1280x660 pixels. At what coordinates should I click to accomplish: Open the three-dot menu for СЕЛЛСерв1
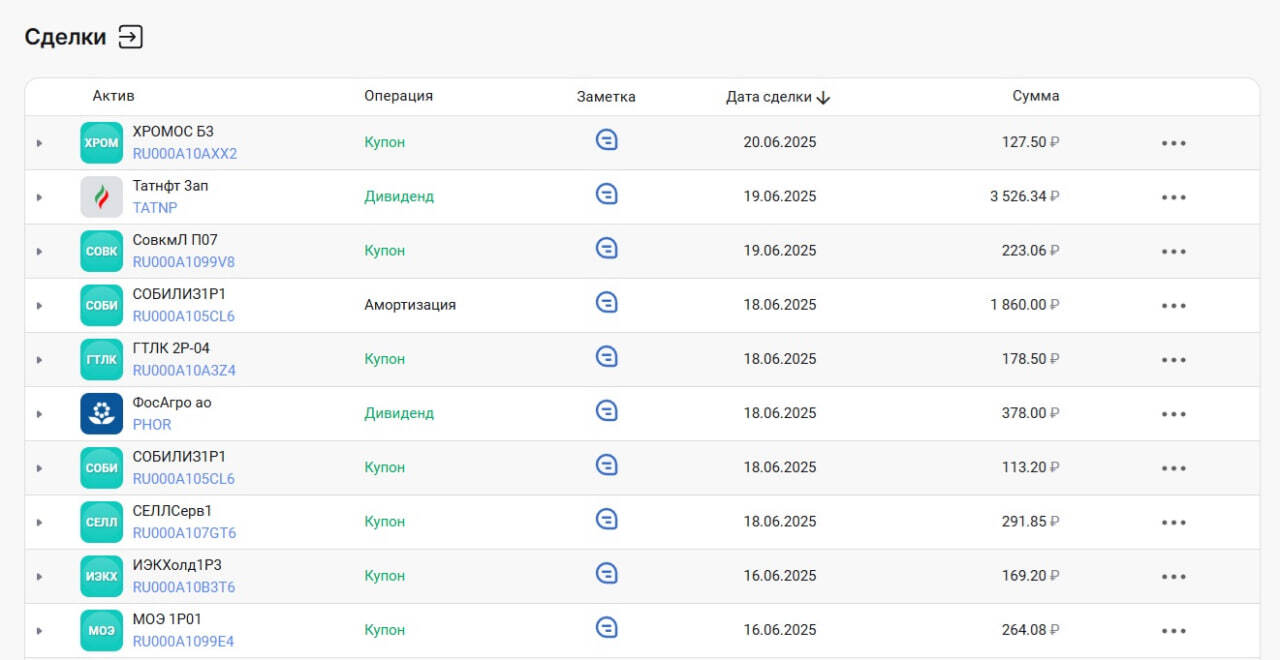[x=1173, y=522]
